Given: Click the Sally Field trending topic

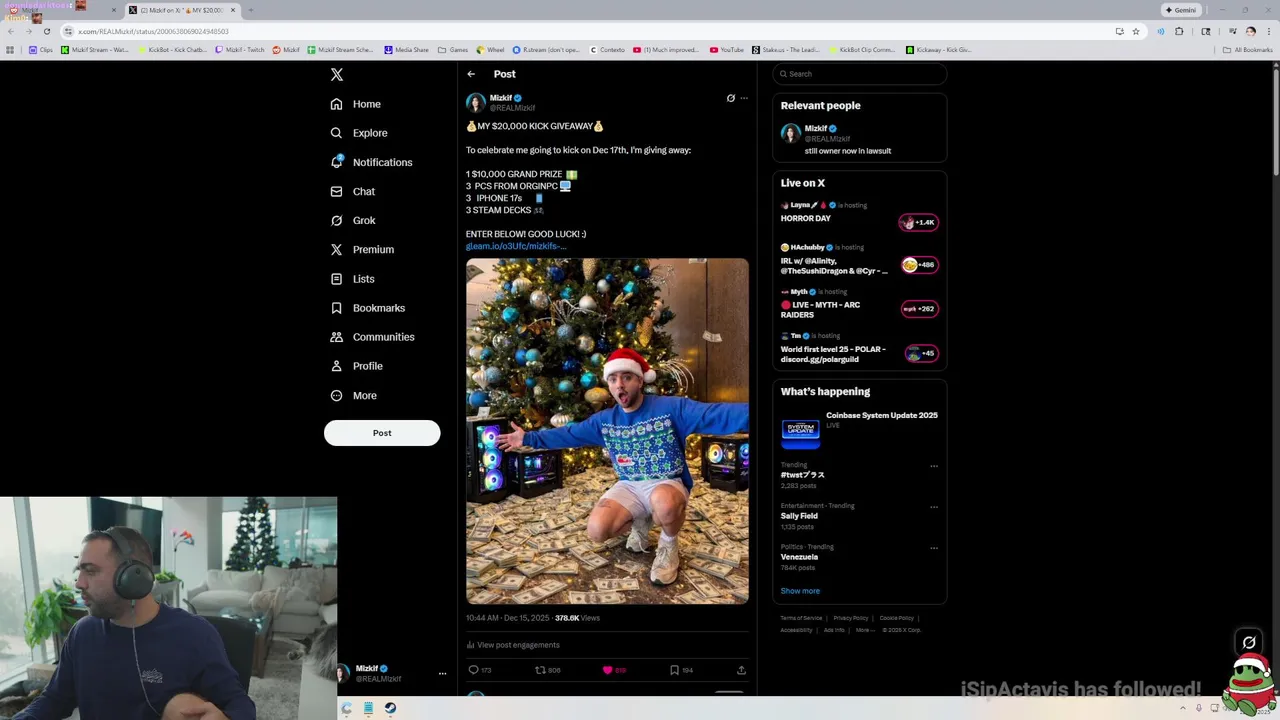Looking at the screenshot, I should [799, 516].
